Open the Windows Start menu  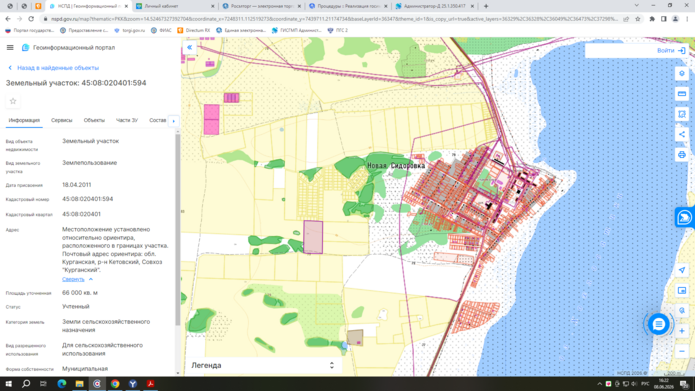pyautogui.click(x=8, y=384)
